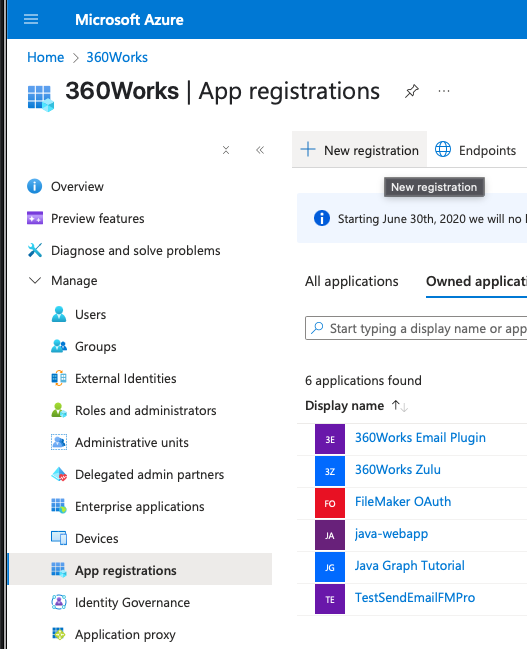Image resolution: width=527 pixels, height=649 pixels.
Task: Click the globe icon next to Endpoints
Action: (443, 149)
